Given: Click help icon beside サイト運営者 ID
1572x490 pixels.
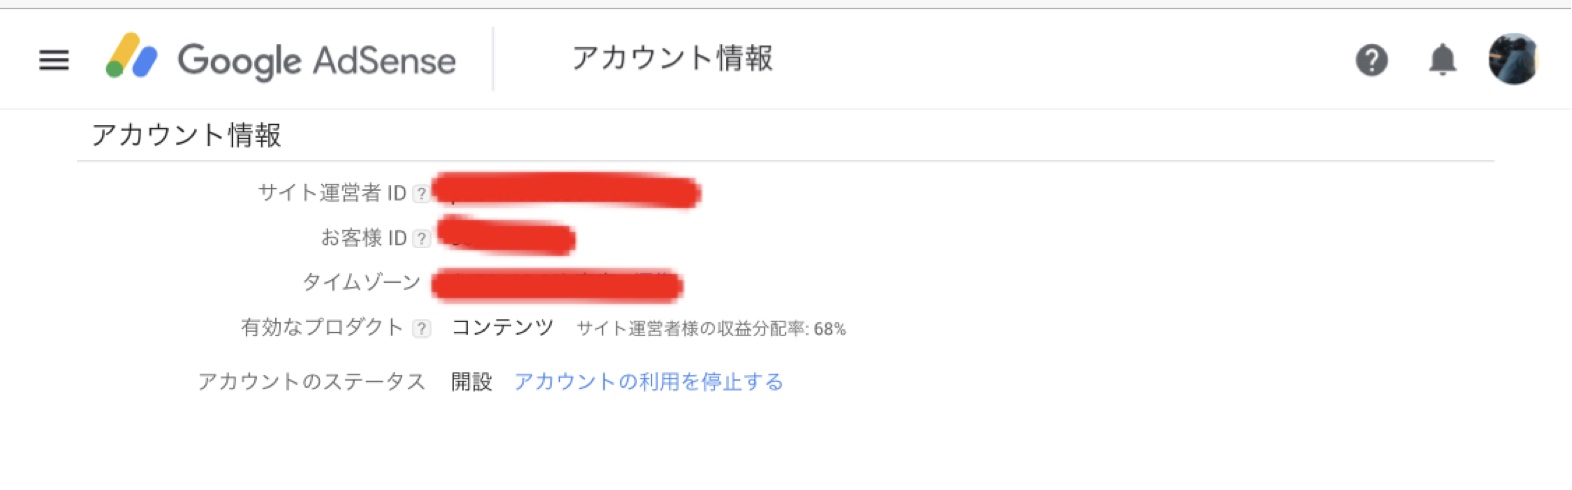Looking at the screenshot, I should coord(422,193).
